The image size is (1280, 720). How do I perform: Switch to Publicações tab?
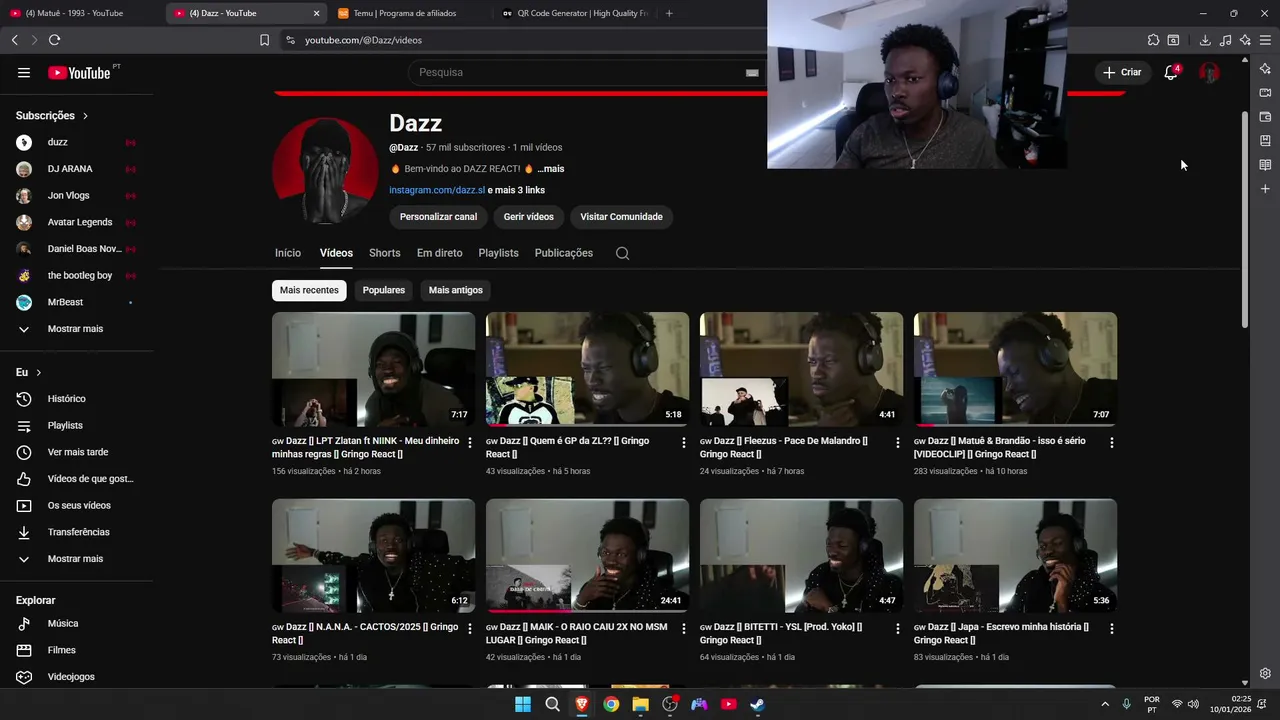coord(564,253)
